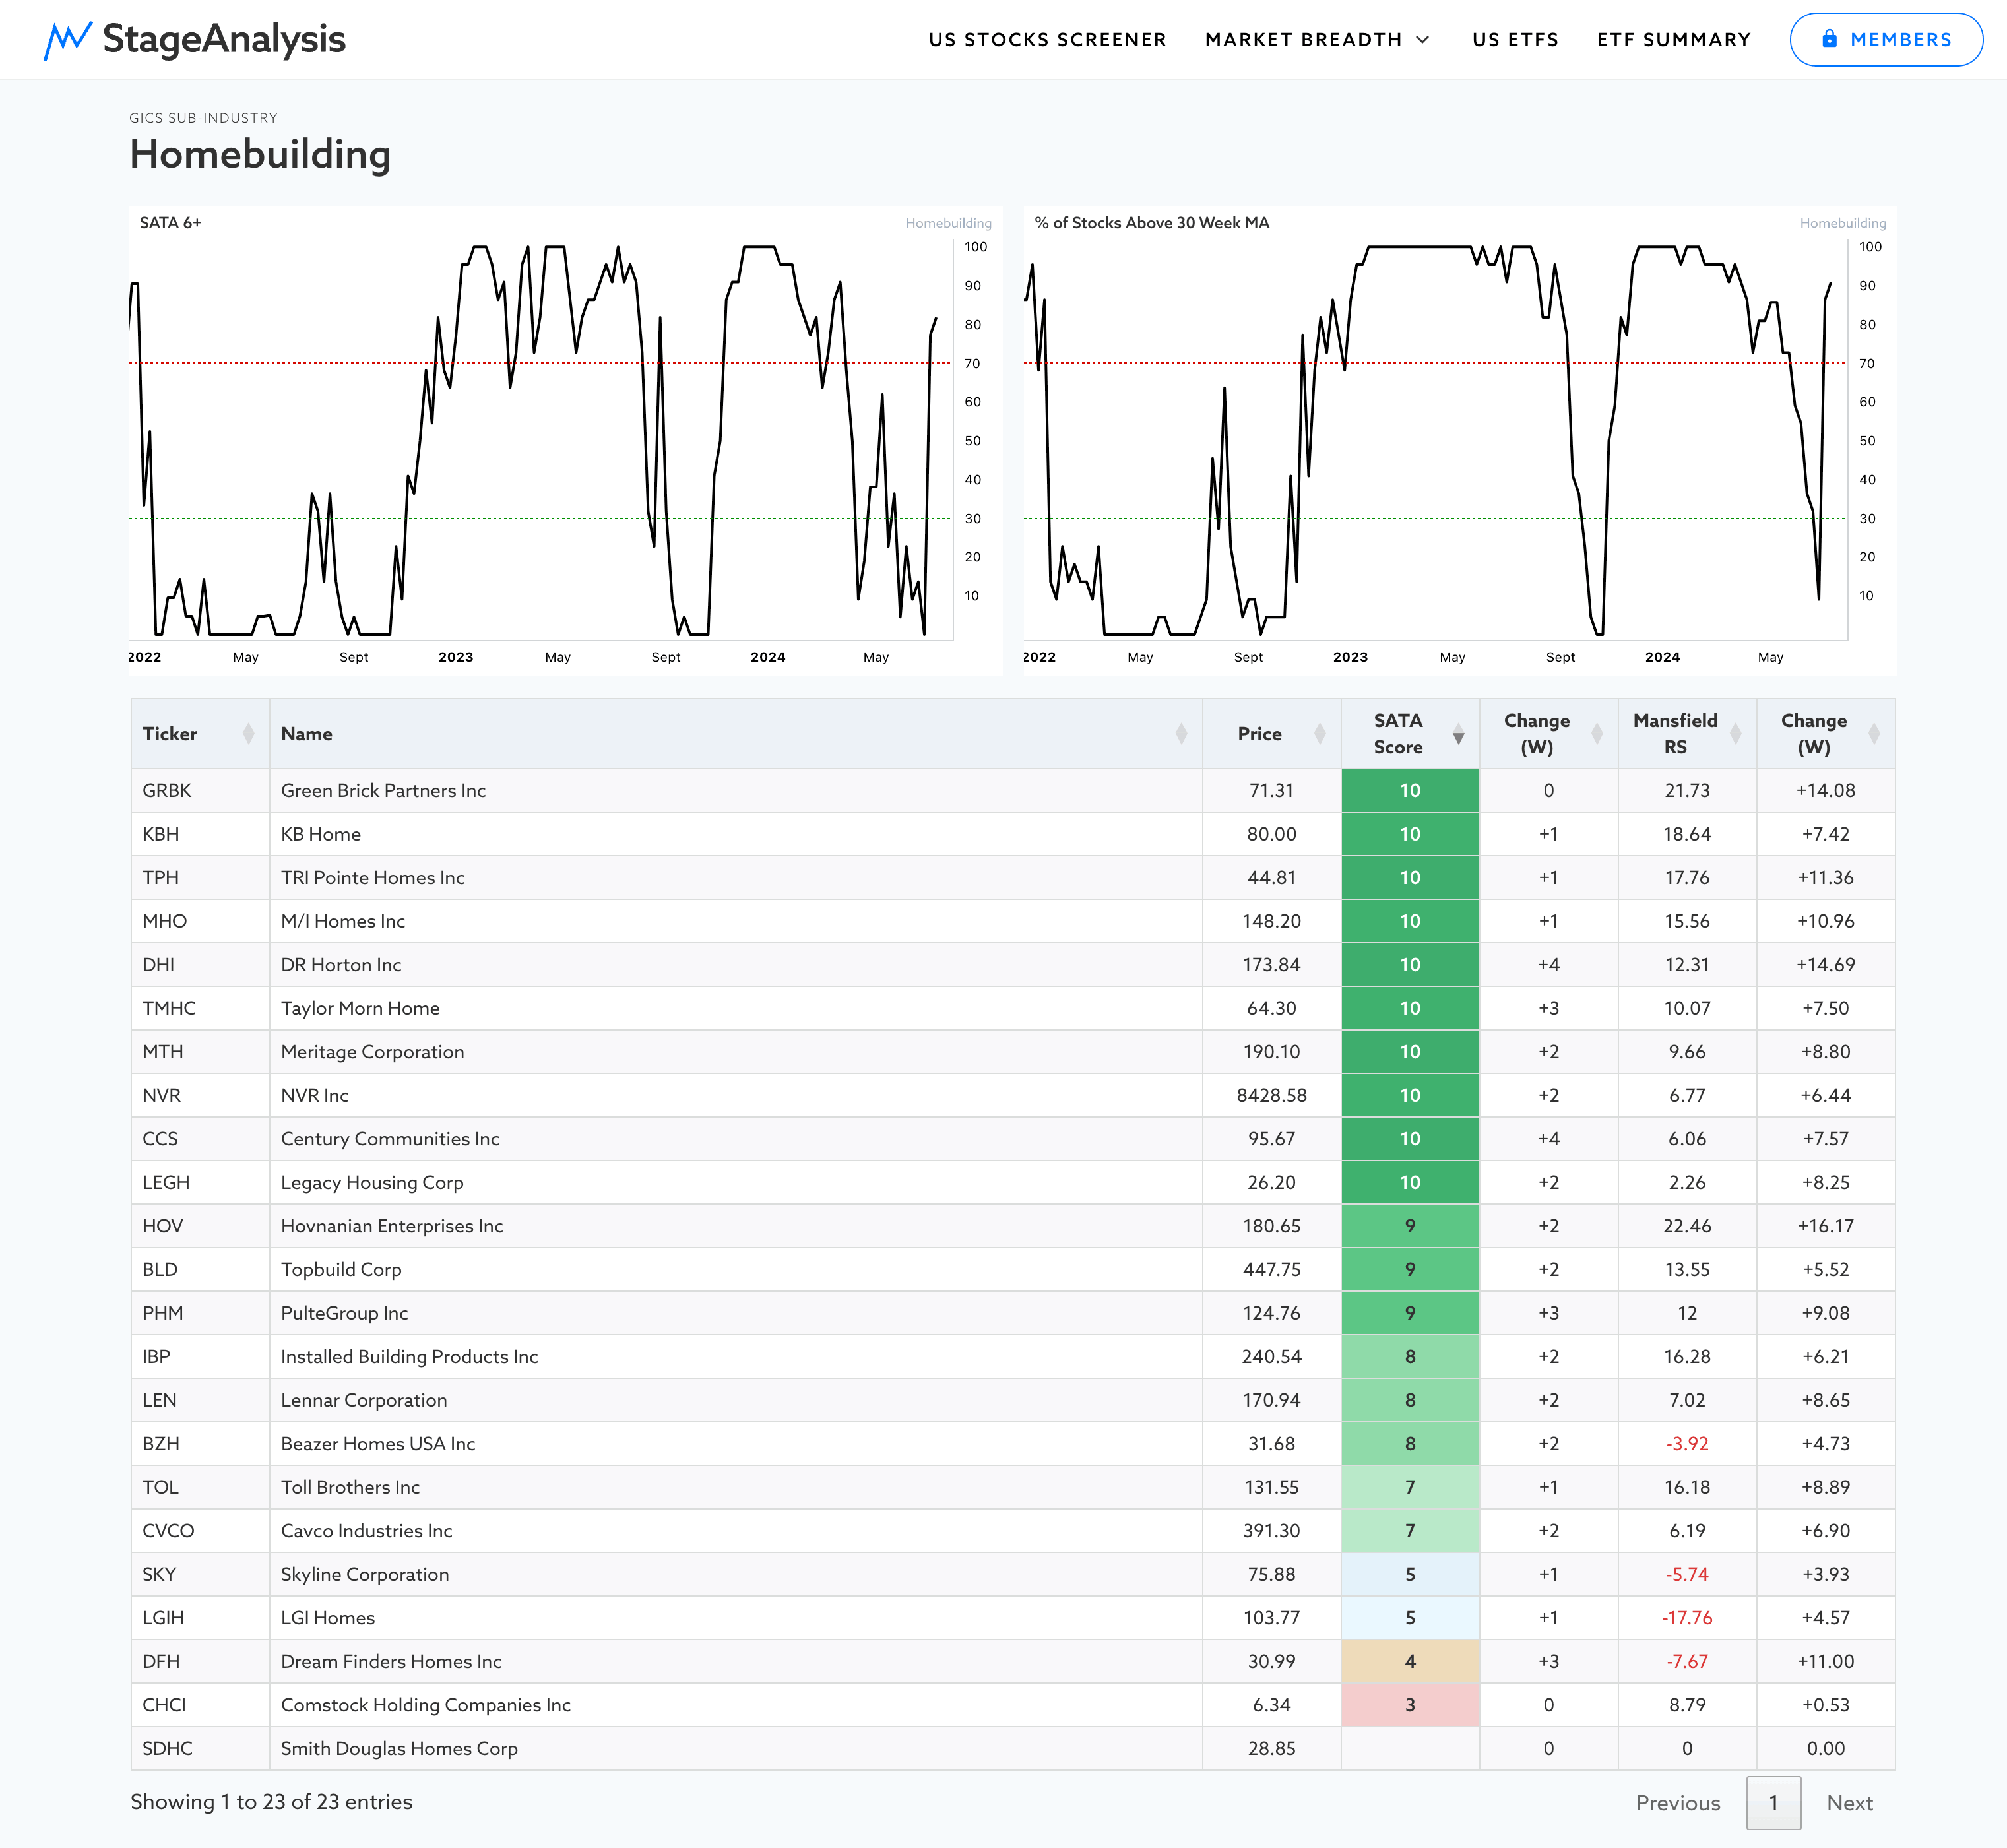
Task: Sort by Ticker column arrows
Action: pos(248,734)
